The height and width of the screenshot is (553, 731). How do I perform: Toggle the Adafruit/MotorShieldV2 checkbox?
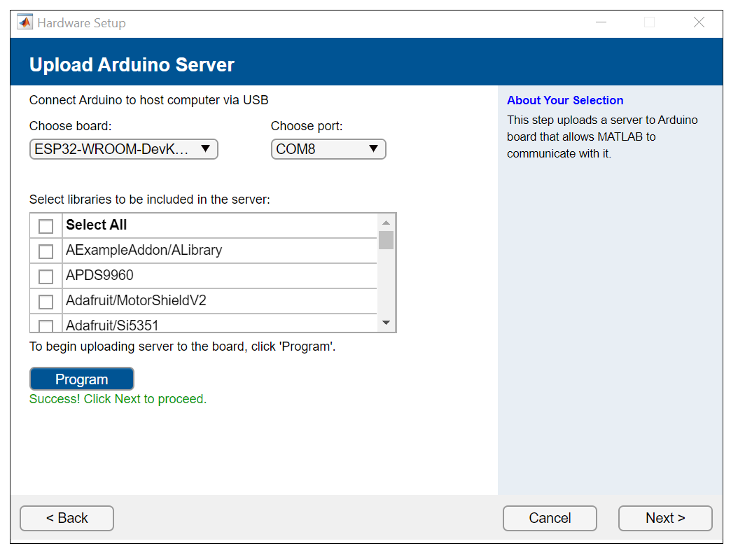46,302
